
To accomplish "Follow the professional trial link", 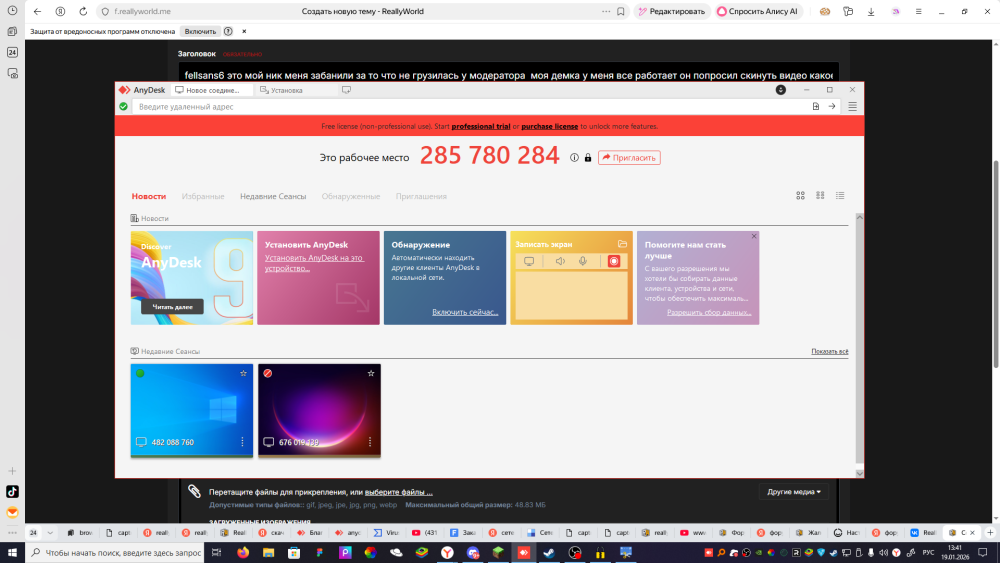I will (x=481, y=126).
